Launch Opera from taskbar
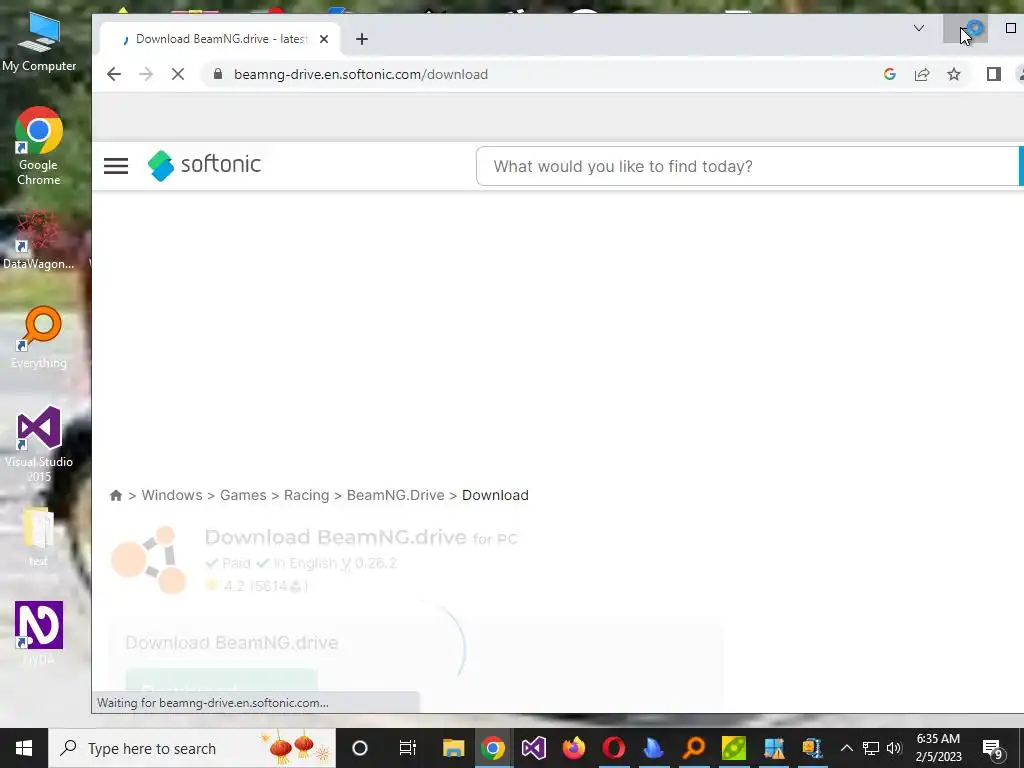Viewport: 1024px width, 768px height. [614, 748]
